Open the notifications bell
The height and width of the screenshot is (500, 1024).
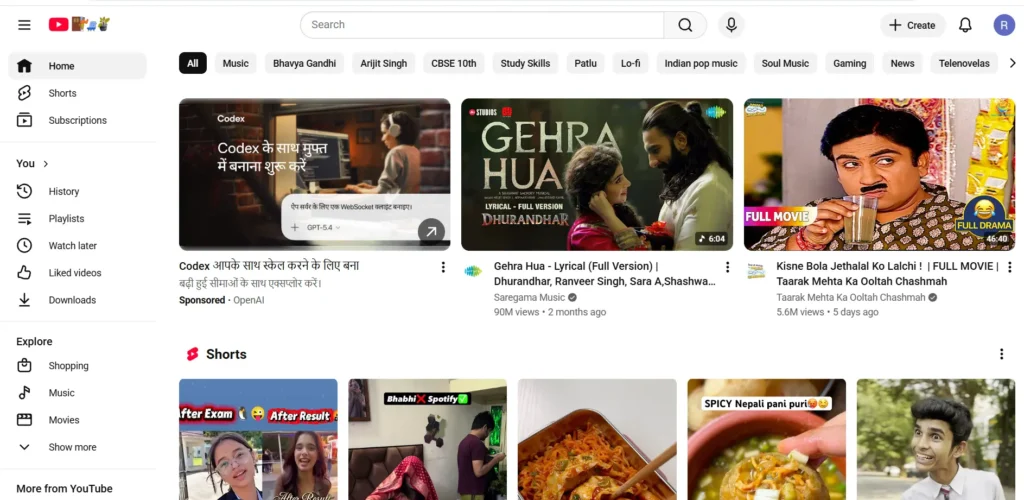tap(965, 25)
